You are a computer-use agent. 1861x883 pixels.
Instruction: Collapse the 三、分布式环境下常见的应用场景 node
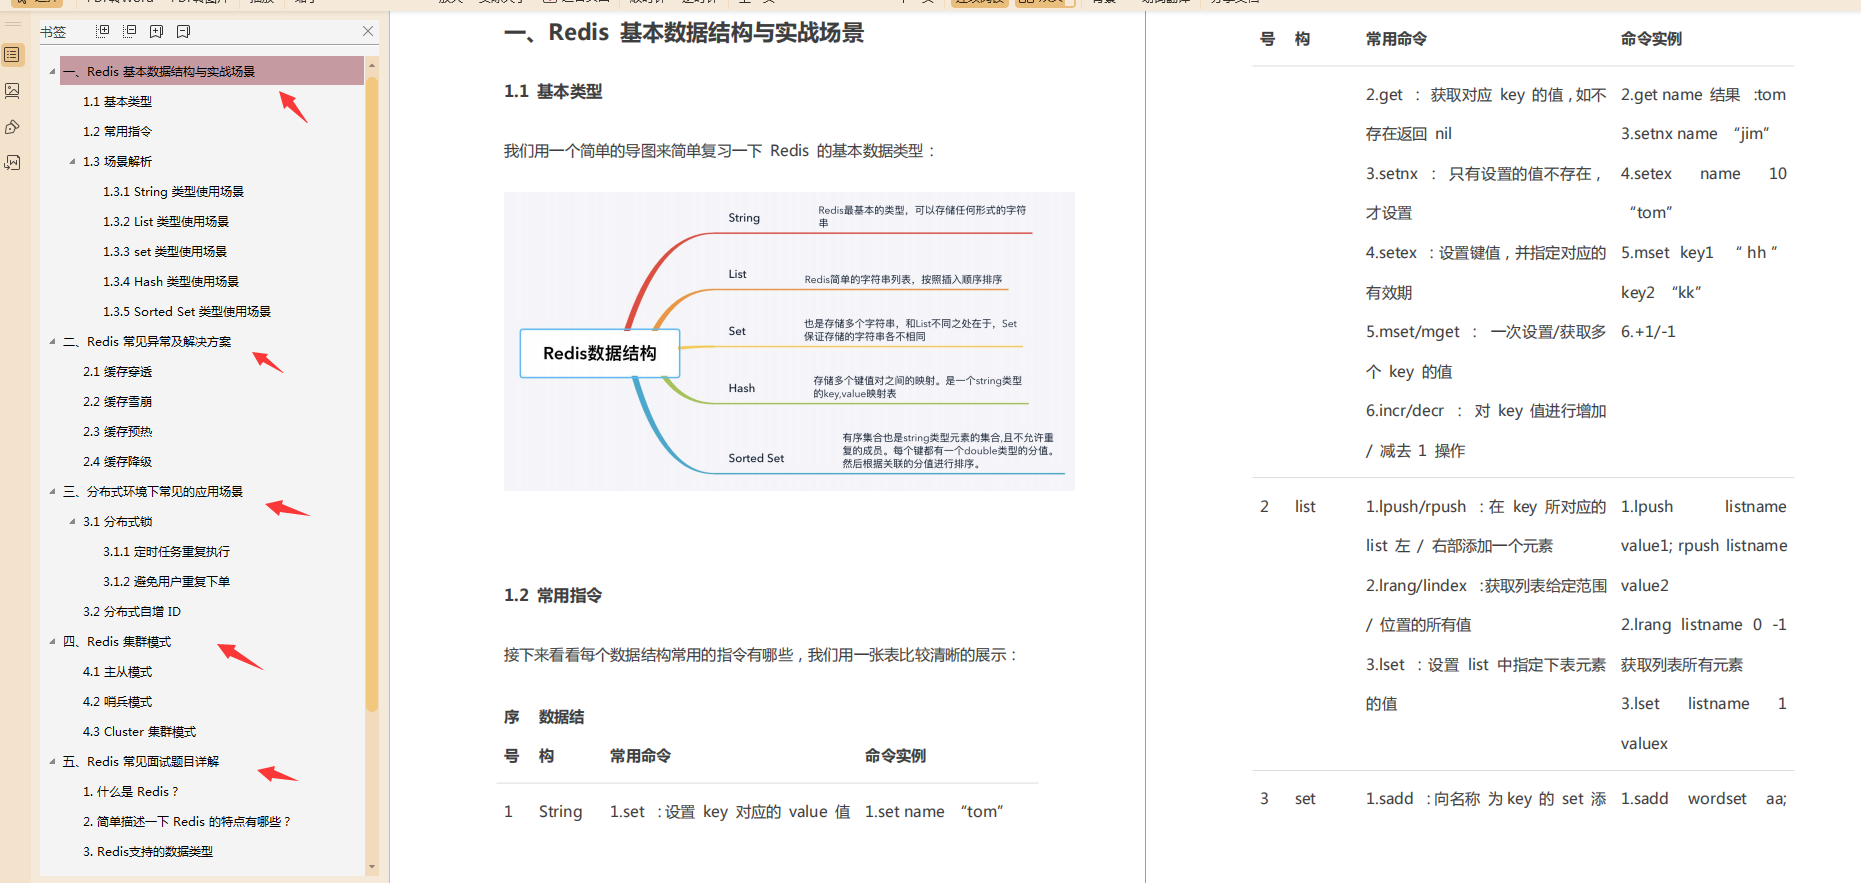click(x=52, y=492)
